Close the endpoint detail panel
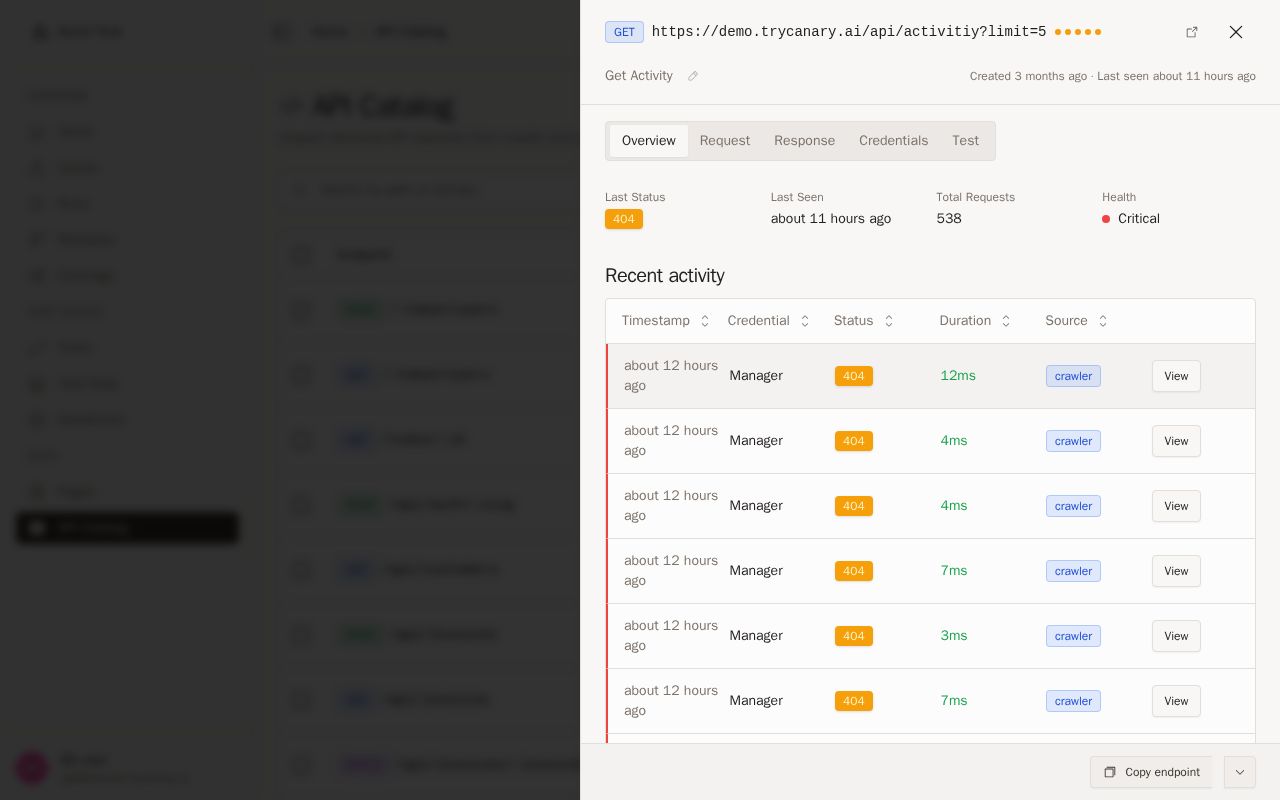The width and height of the screenshot is (1280, 800). point(1236,32)
